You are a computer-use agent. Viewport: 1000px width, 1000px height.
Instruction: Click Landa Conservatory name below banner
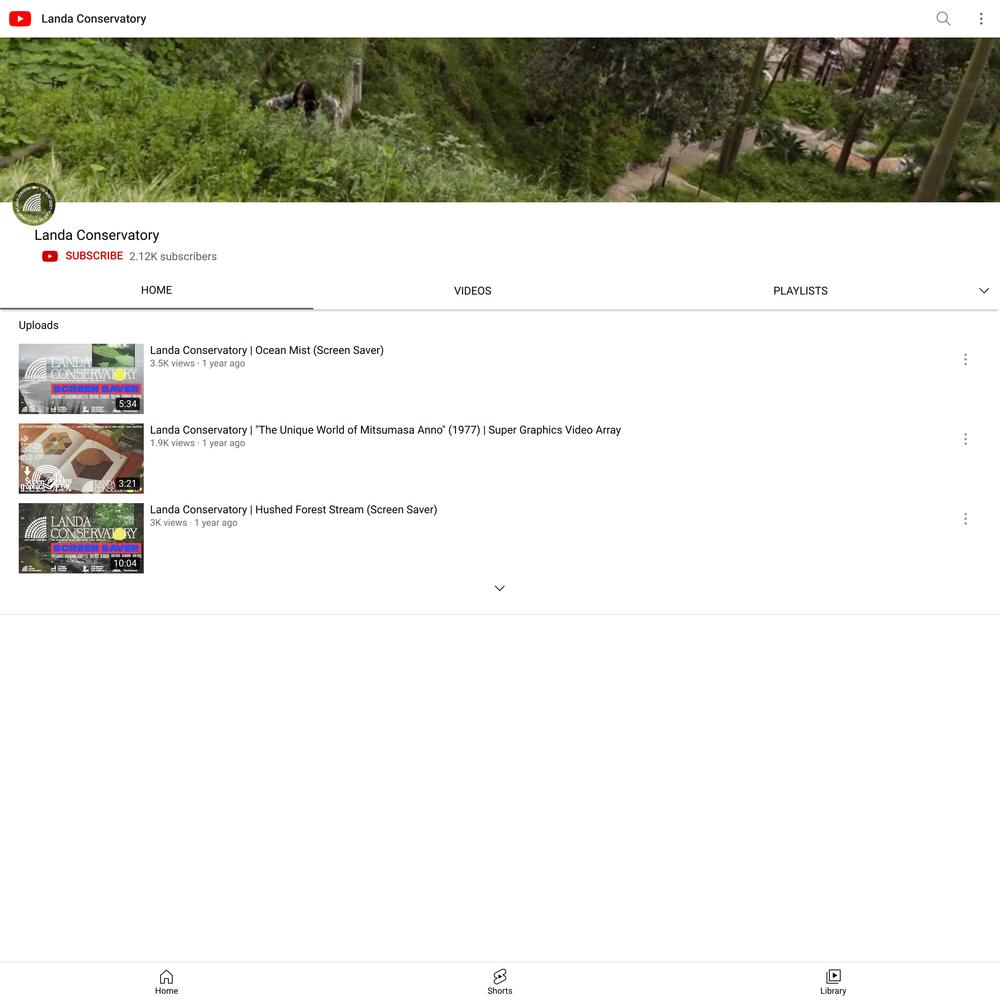(x=97, y=235)
